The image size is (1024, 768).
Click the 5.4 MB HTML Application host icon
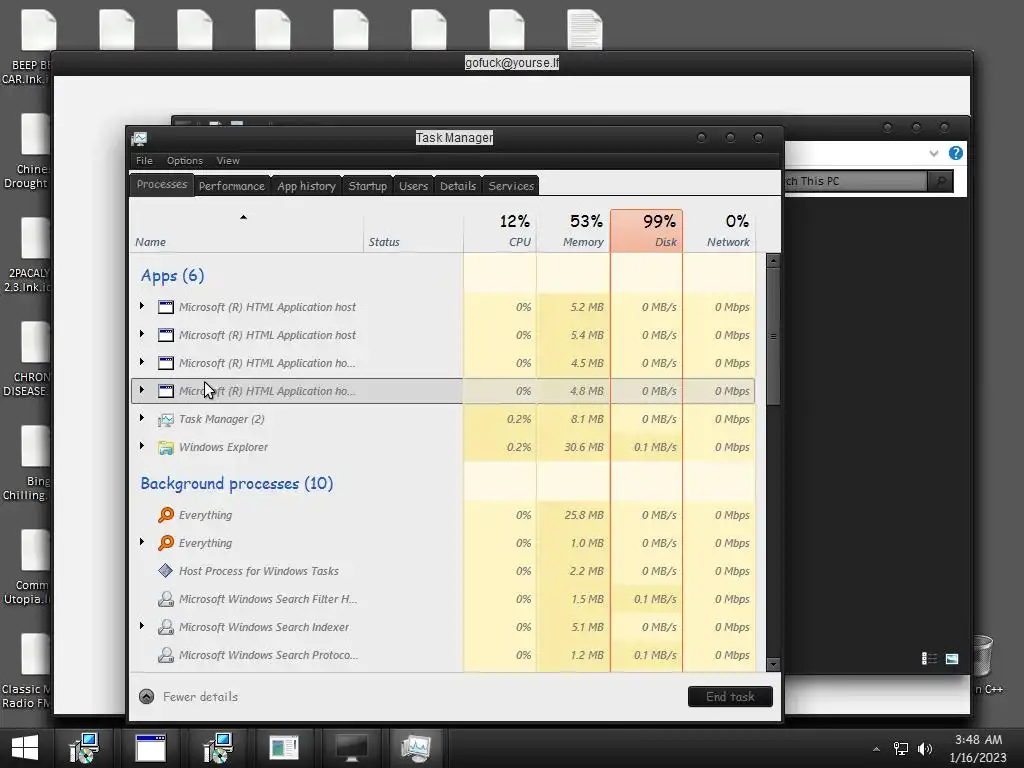coord(166,335)
